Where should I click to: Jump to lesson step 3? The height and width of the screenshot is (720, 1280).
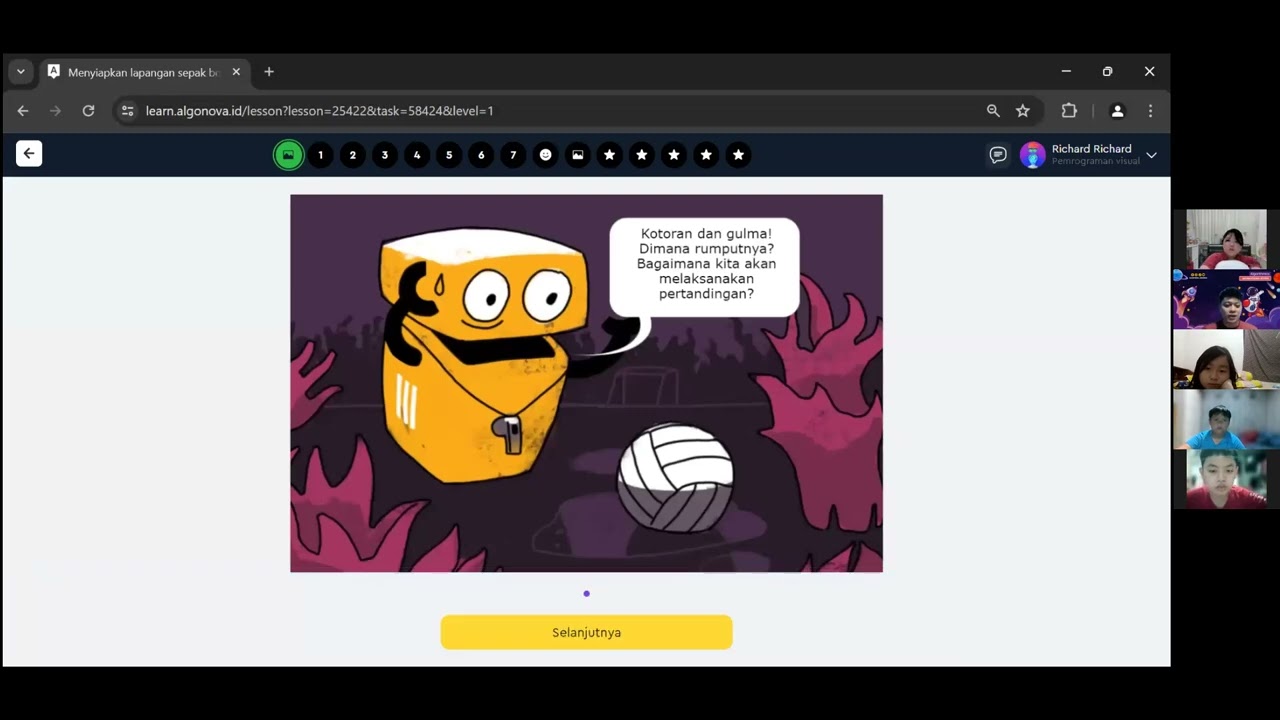click(385, 155)
